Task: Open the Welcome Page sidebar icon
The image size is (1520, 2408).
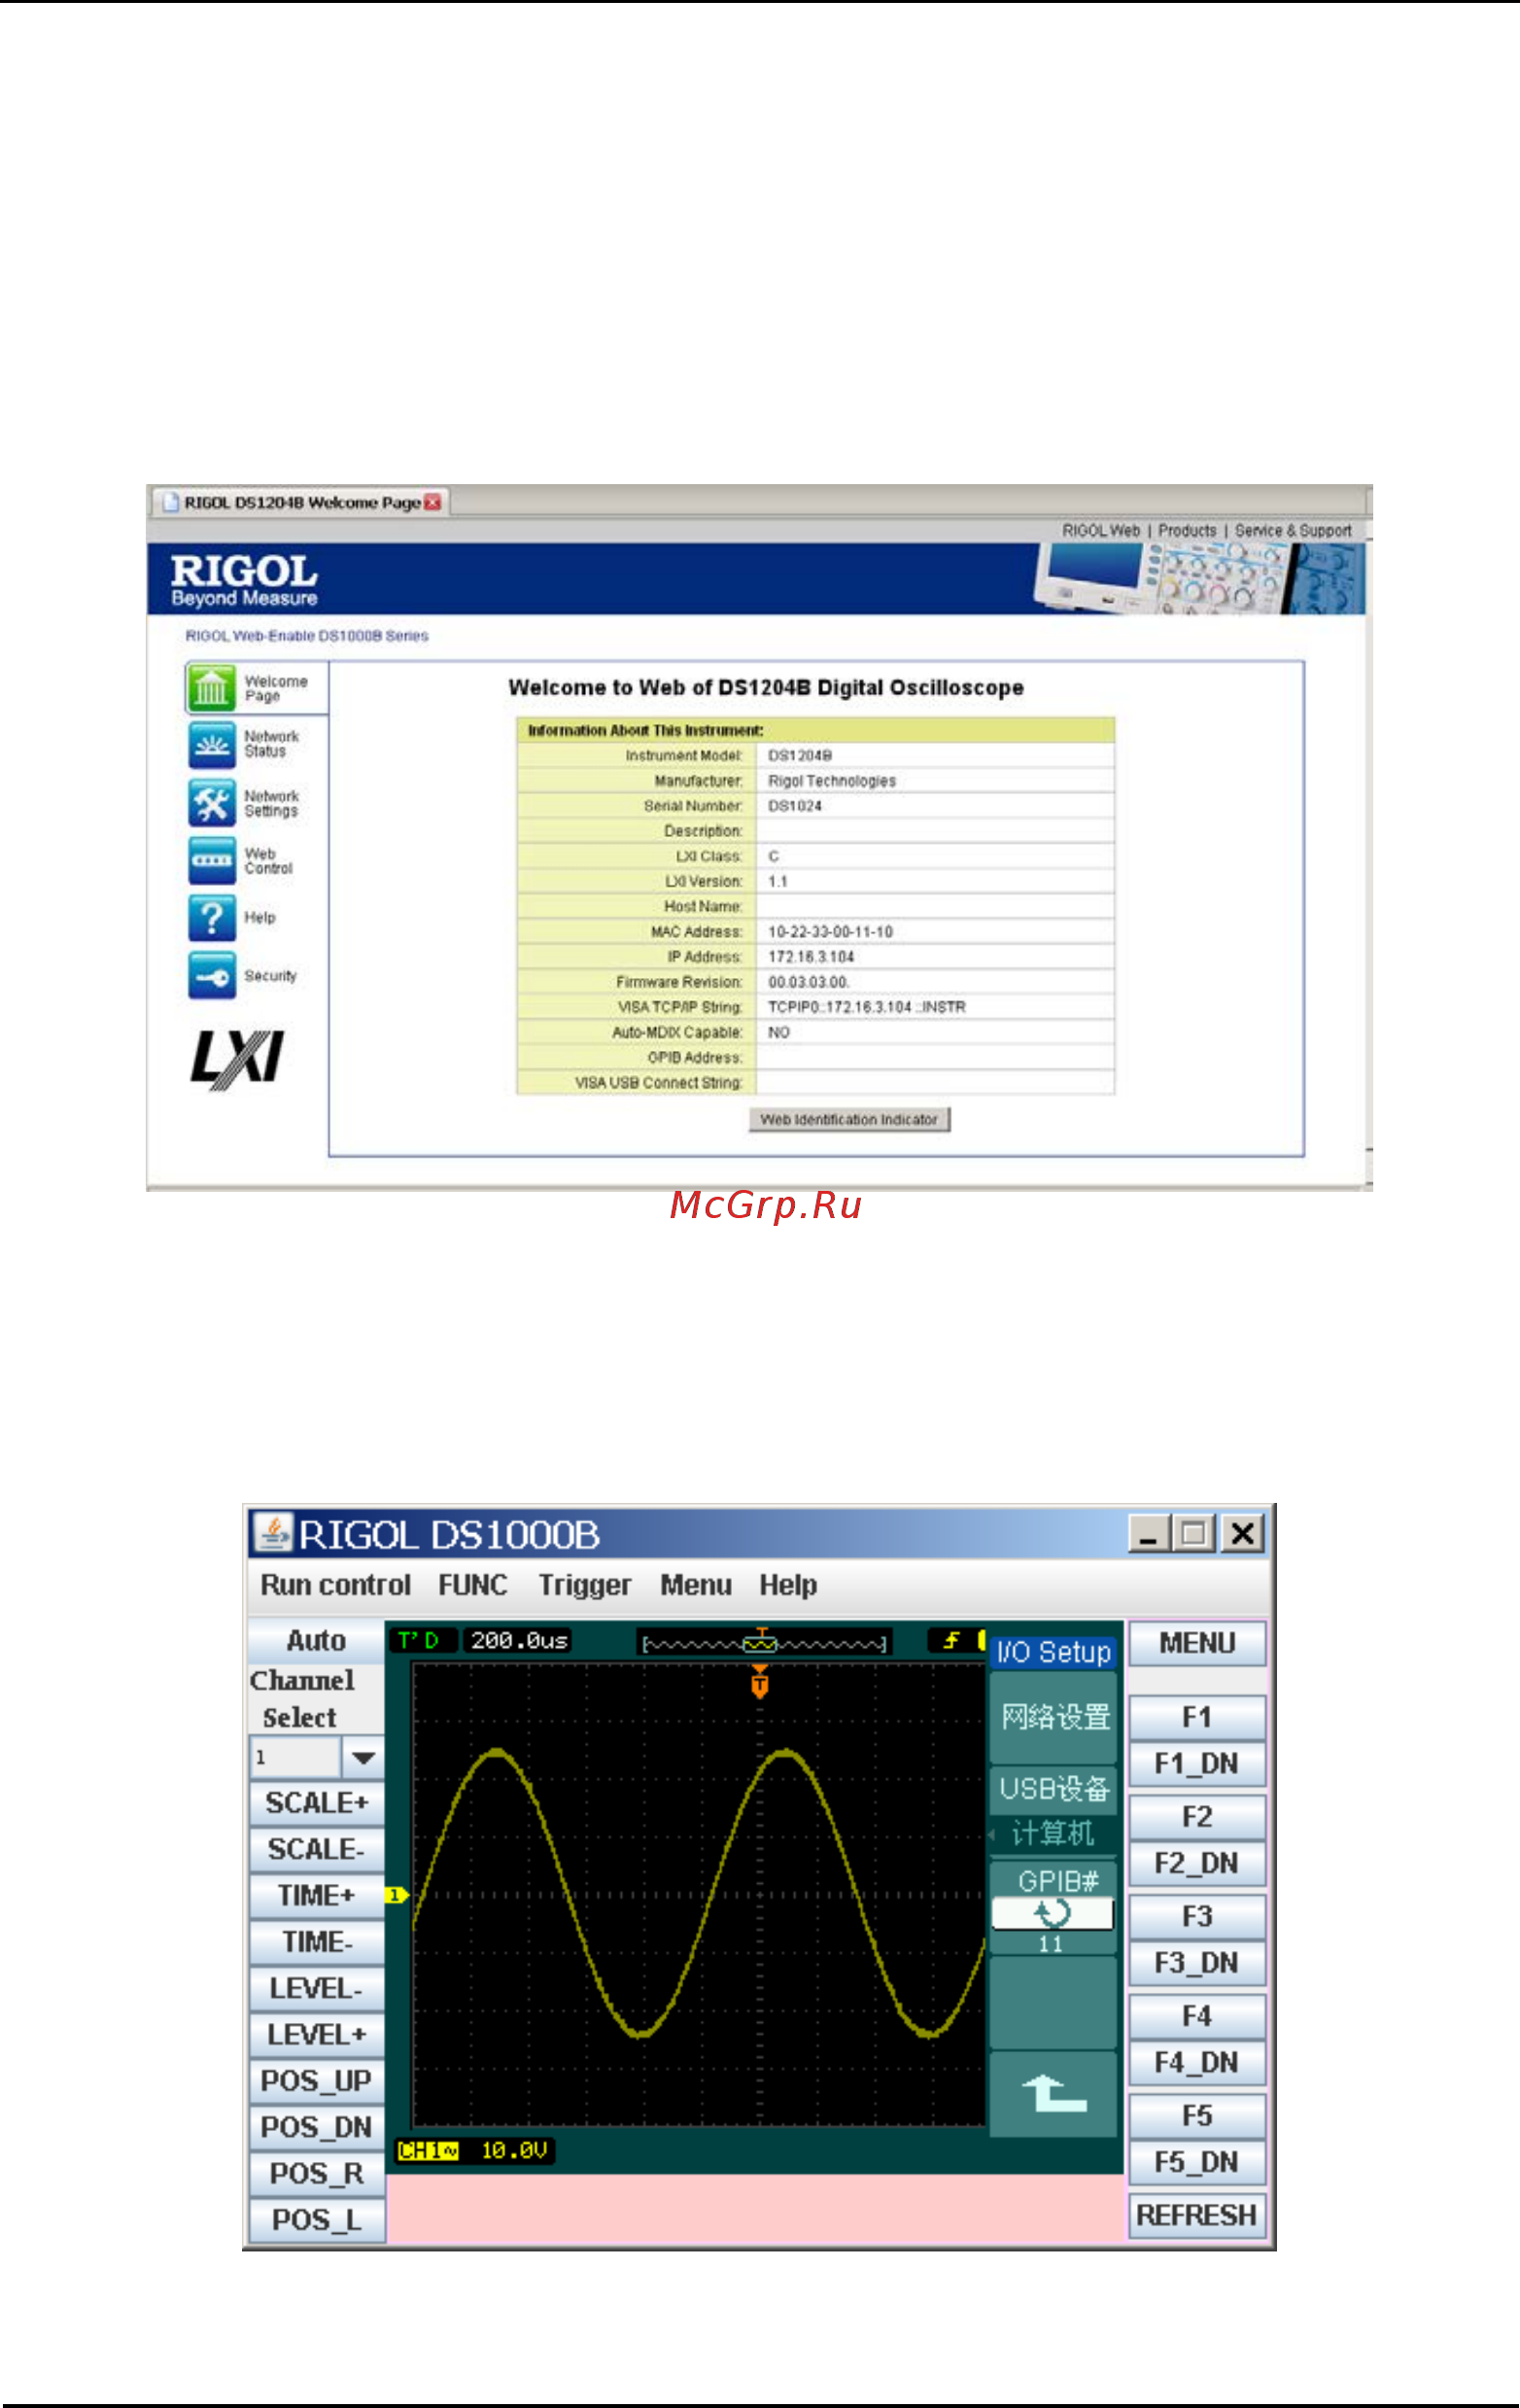Action: coord(211,688)
